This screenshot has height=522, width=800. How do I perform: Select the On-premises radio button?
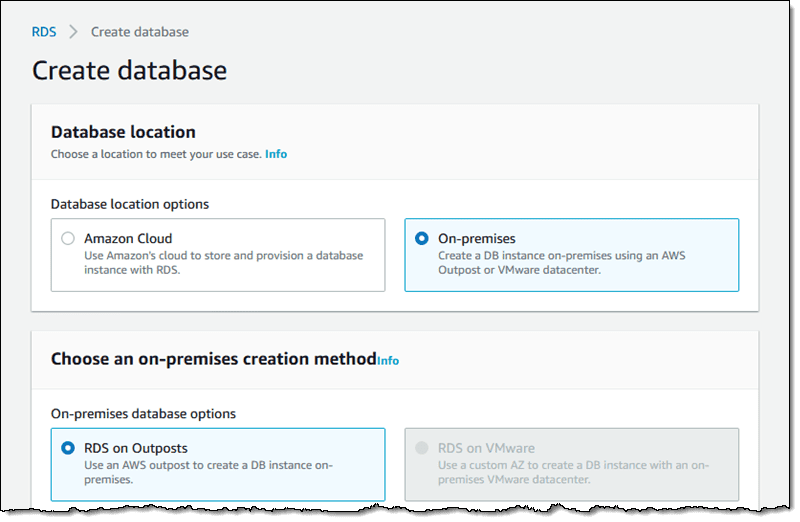point(421,238)
